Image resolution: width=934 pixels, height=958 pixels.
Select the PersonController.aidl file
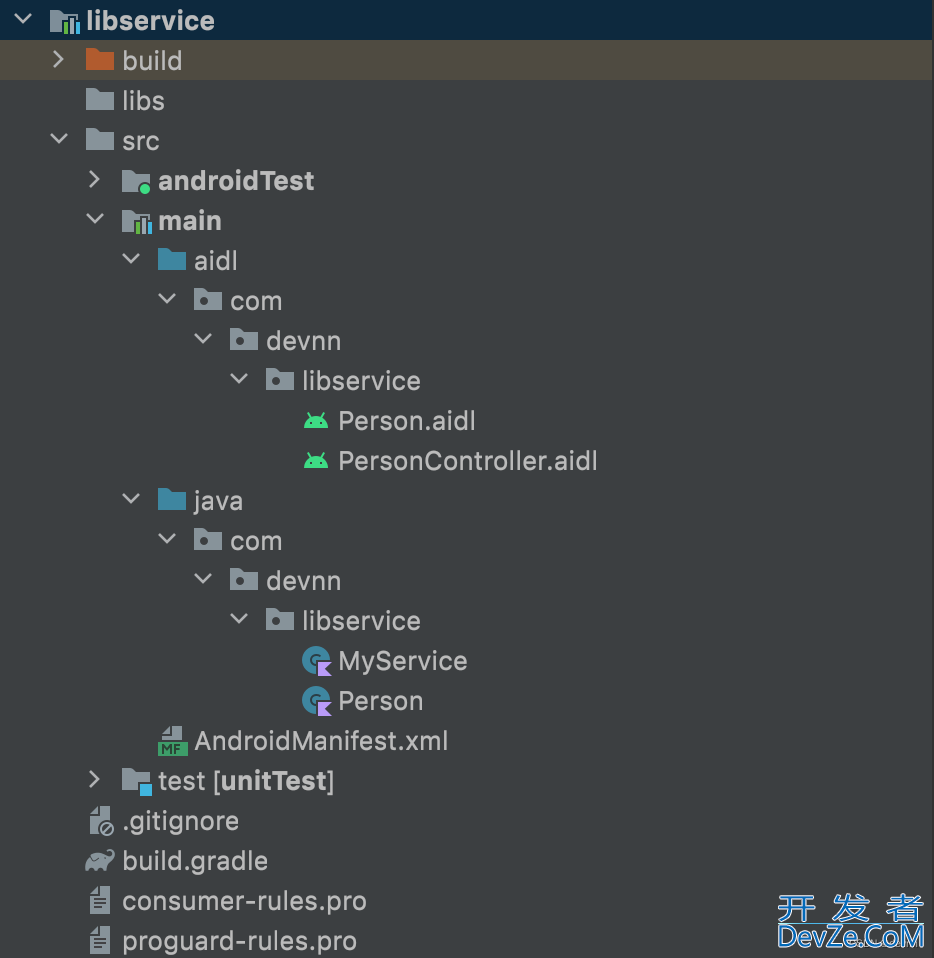[x=467, y=461]
